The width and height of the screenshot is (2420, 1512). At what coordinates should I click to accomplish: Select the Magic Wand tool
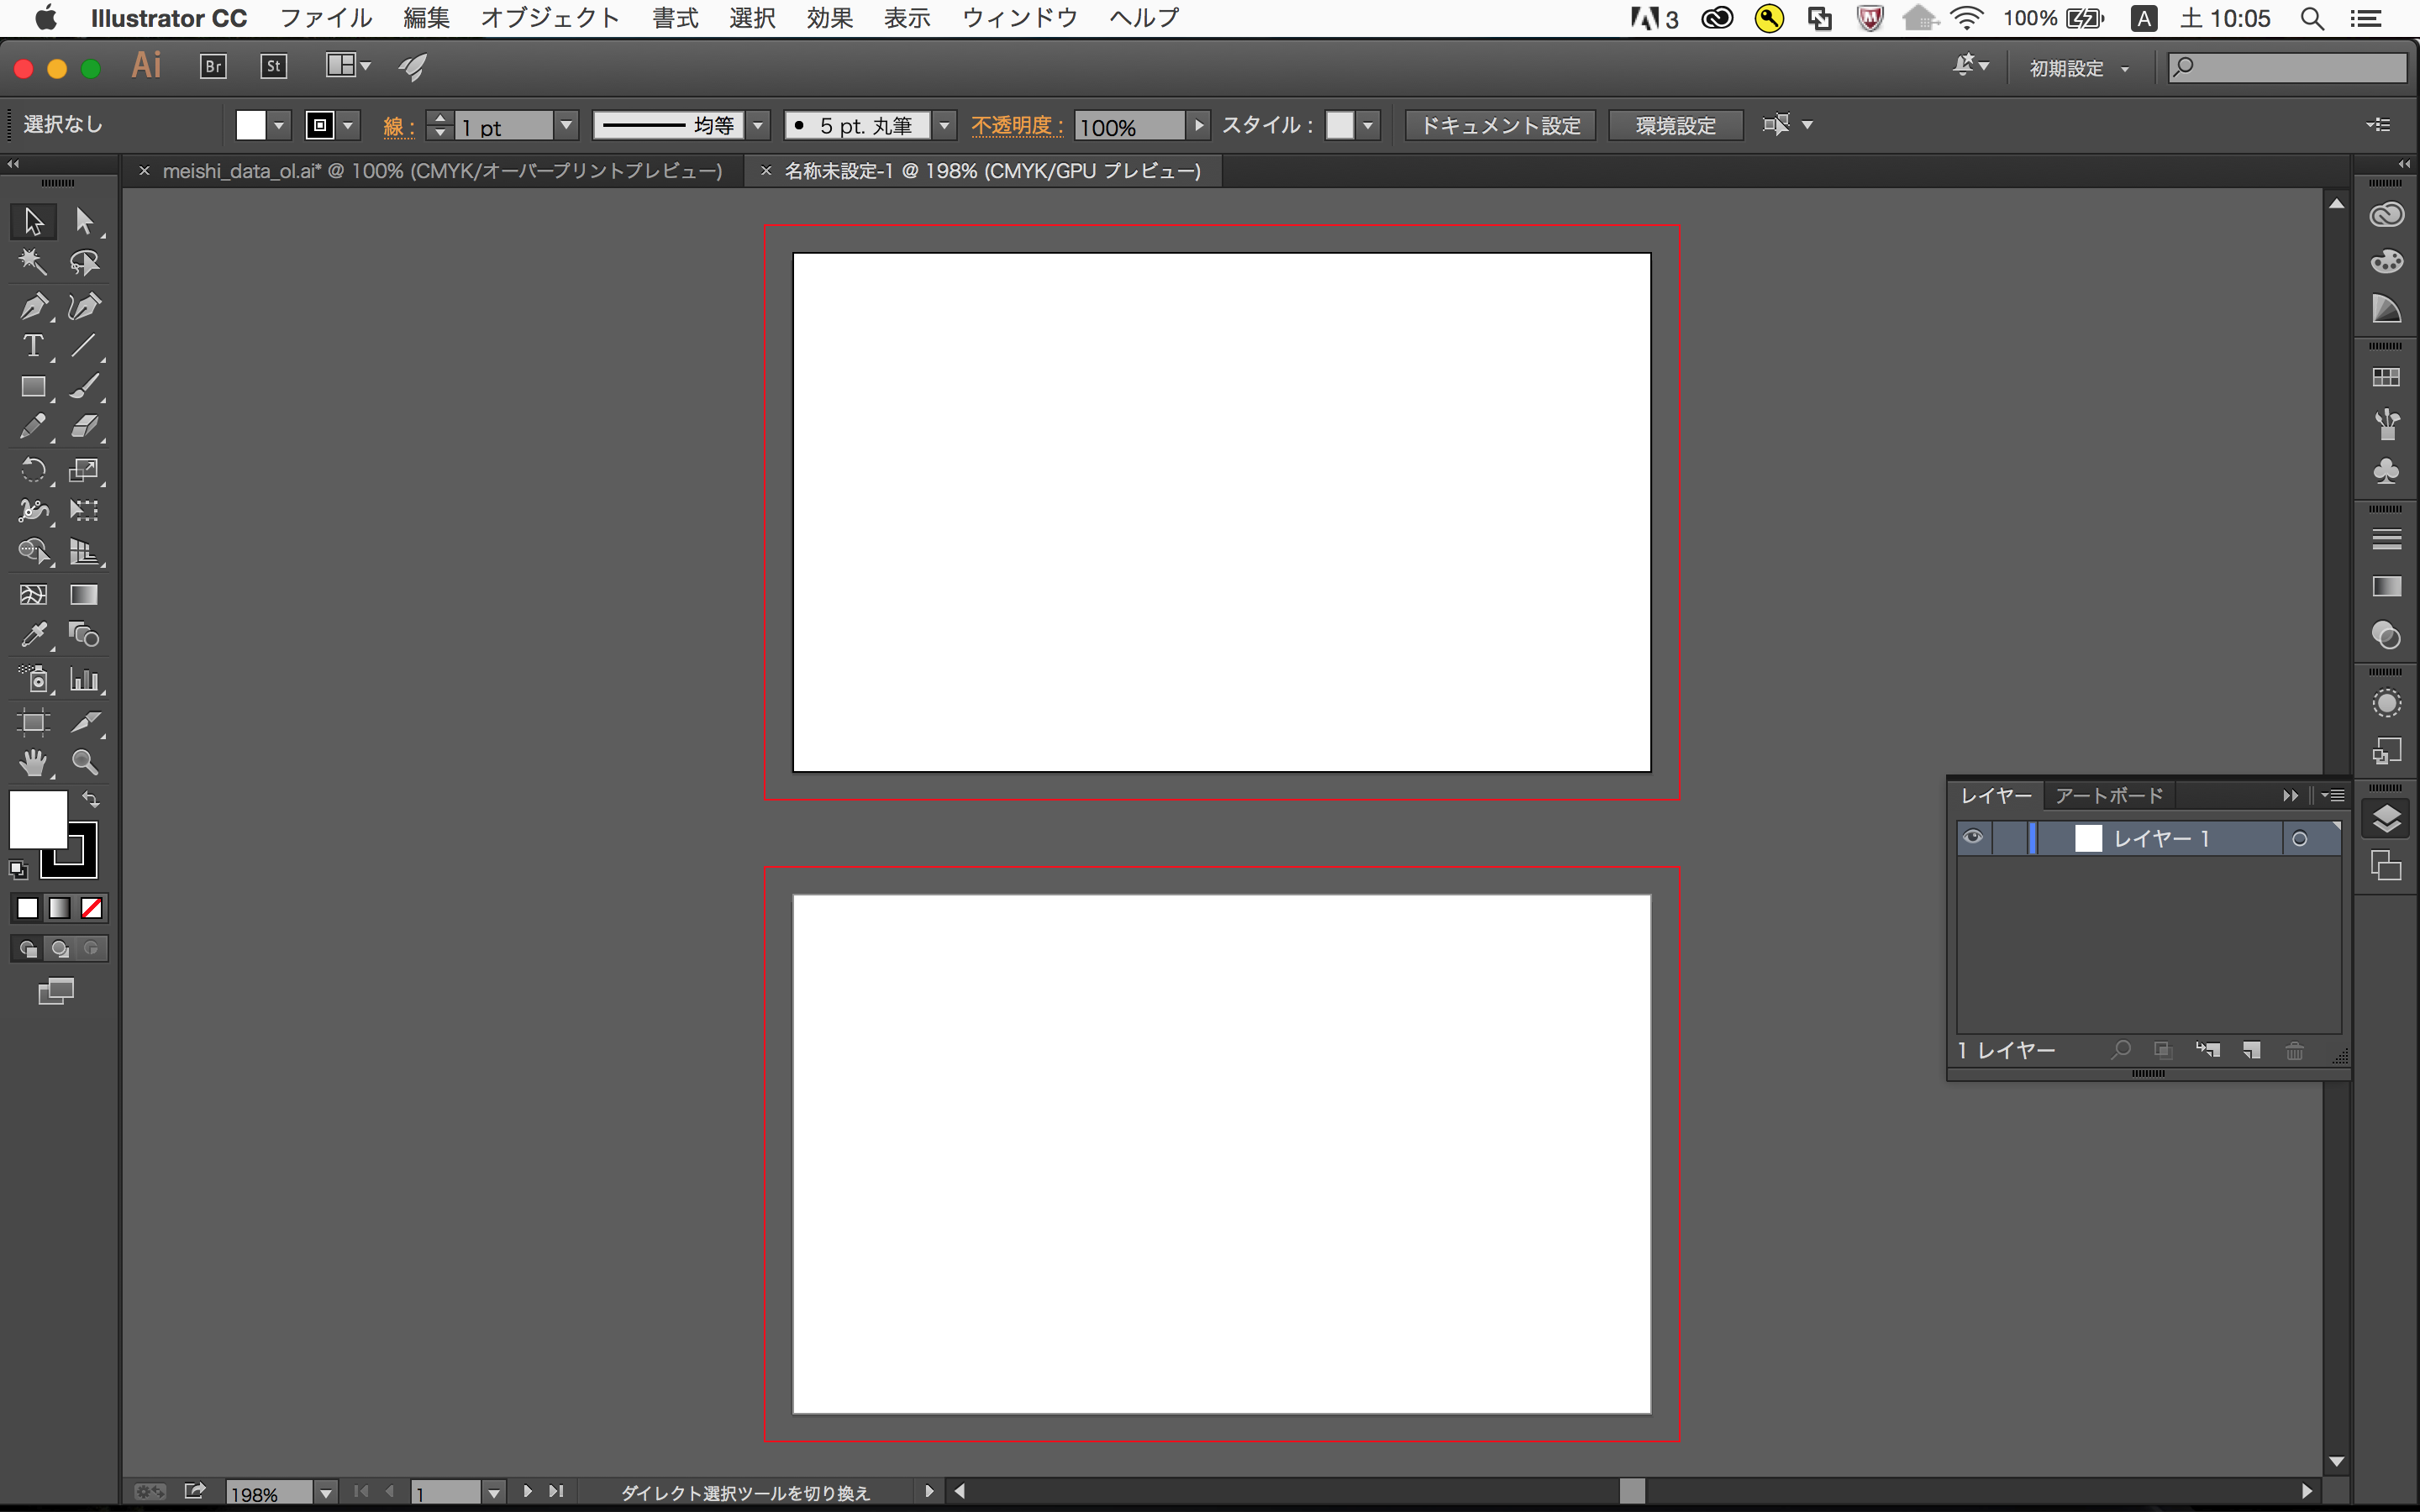pos(33,262)
